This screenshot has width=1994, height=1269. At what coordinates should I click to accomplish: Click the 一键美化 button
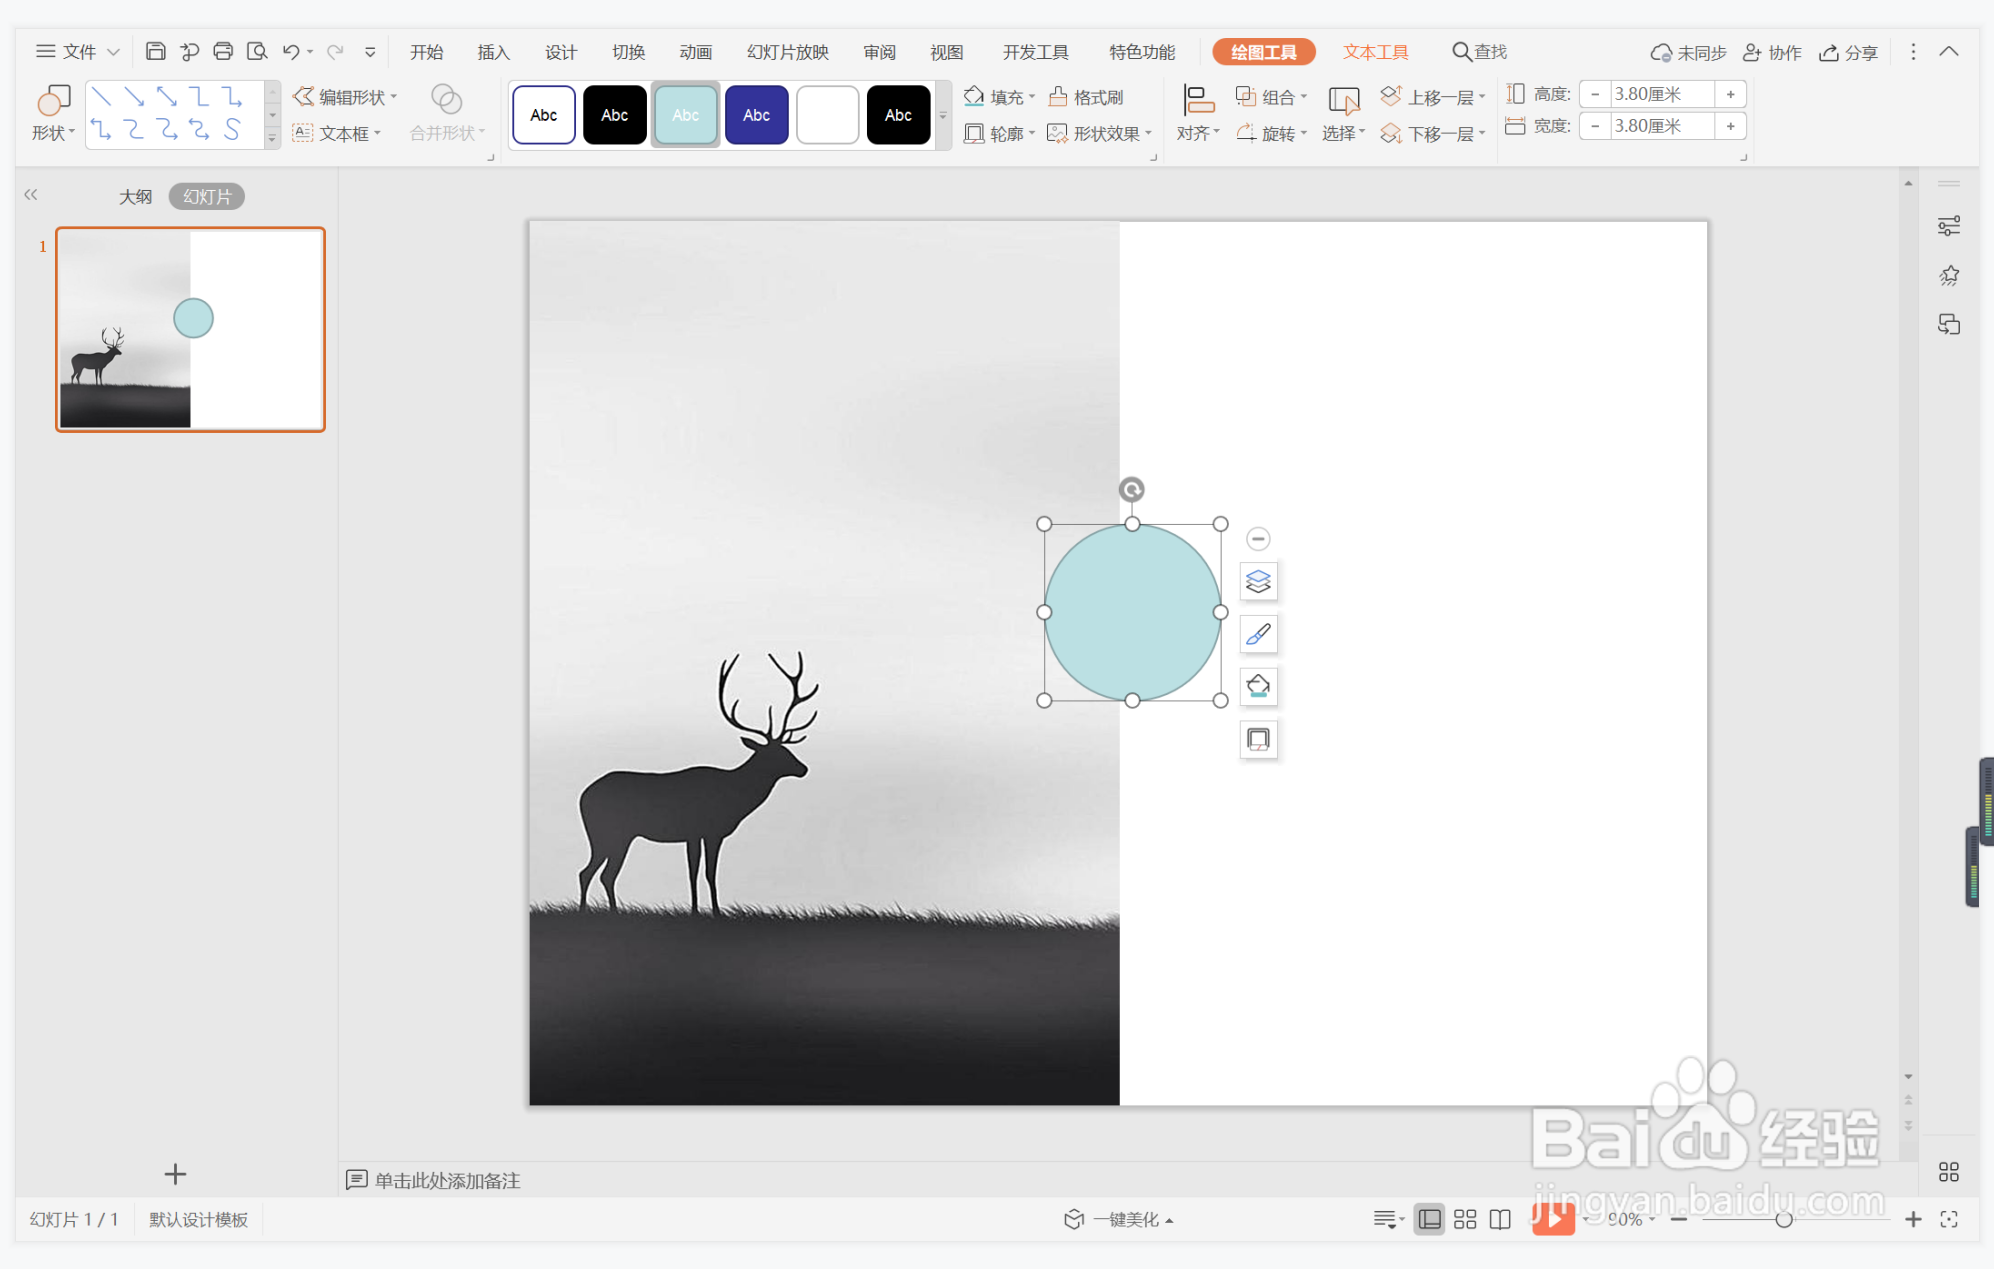pyautogui.click(x=1120, y=1219)
